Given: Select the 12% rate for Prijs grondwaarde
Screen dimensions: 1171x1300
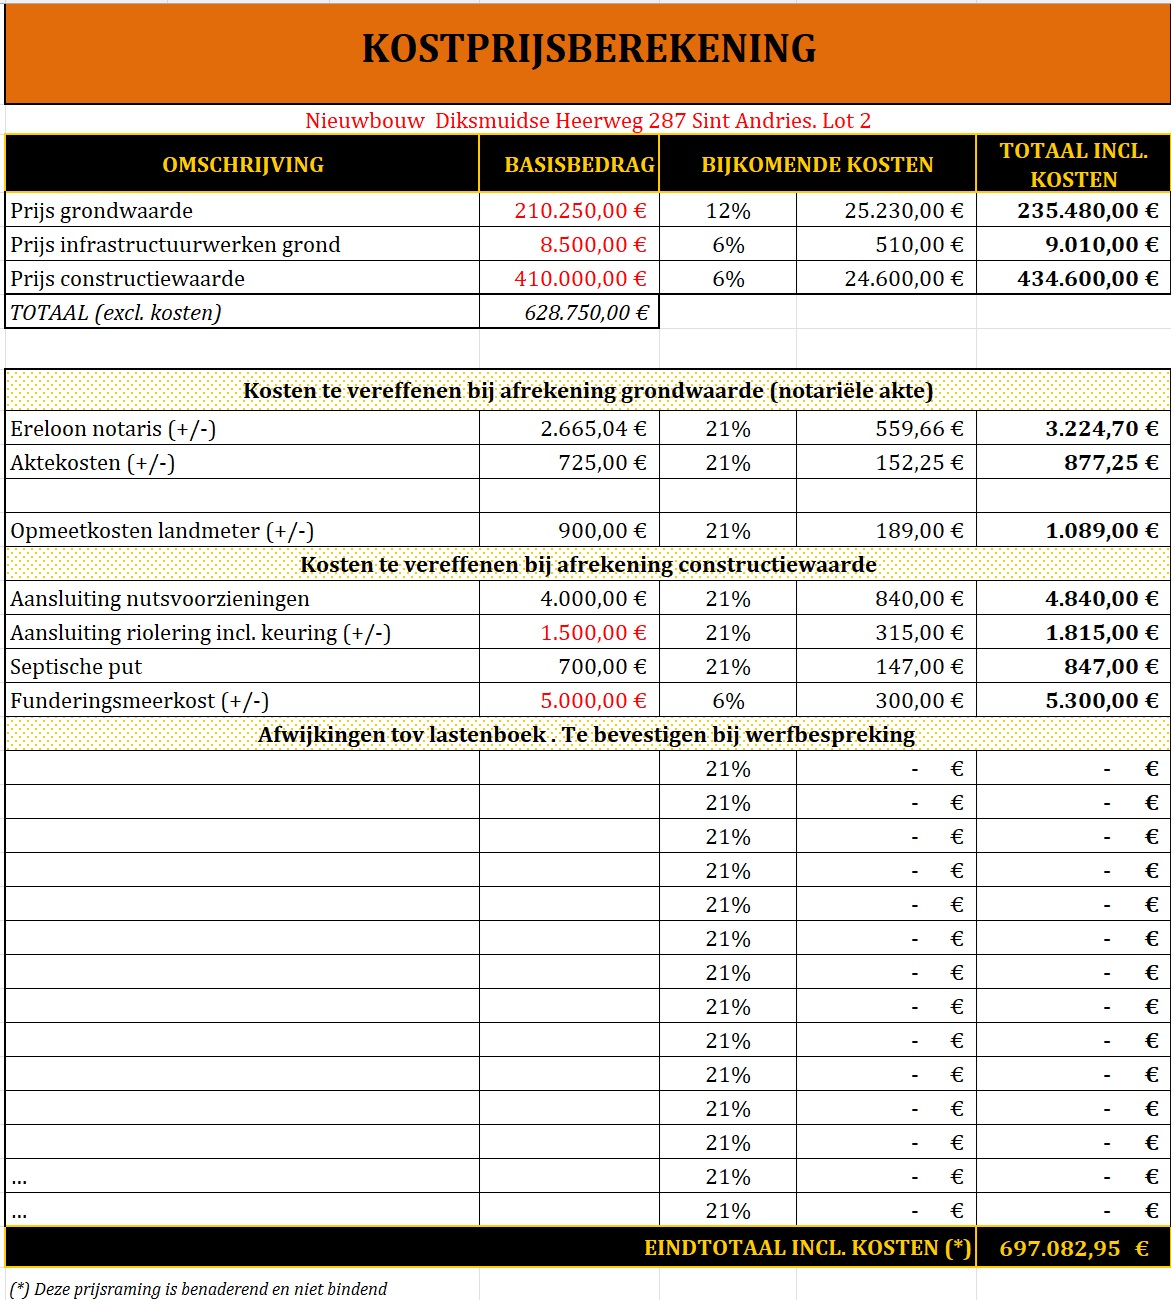Looking at the screenshot, I should (728, 211).
